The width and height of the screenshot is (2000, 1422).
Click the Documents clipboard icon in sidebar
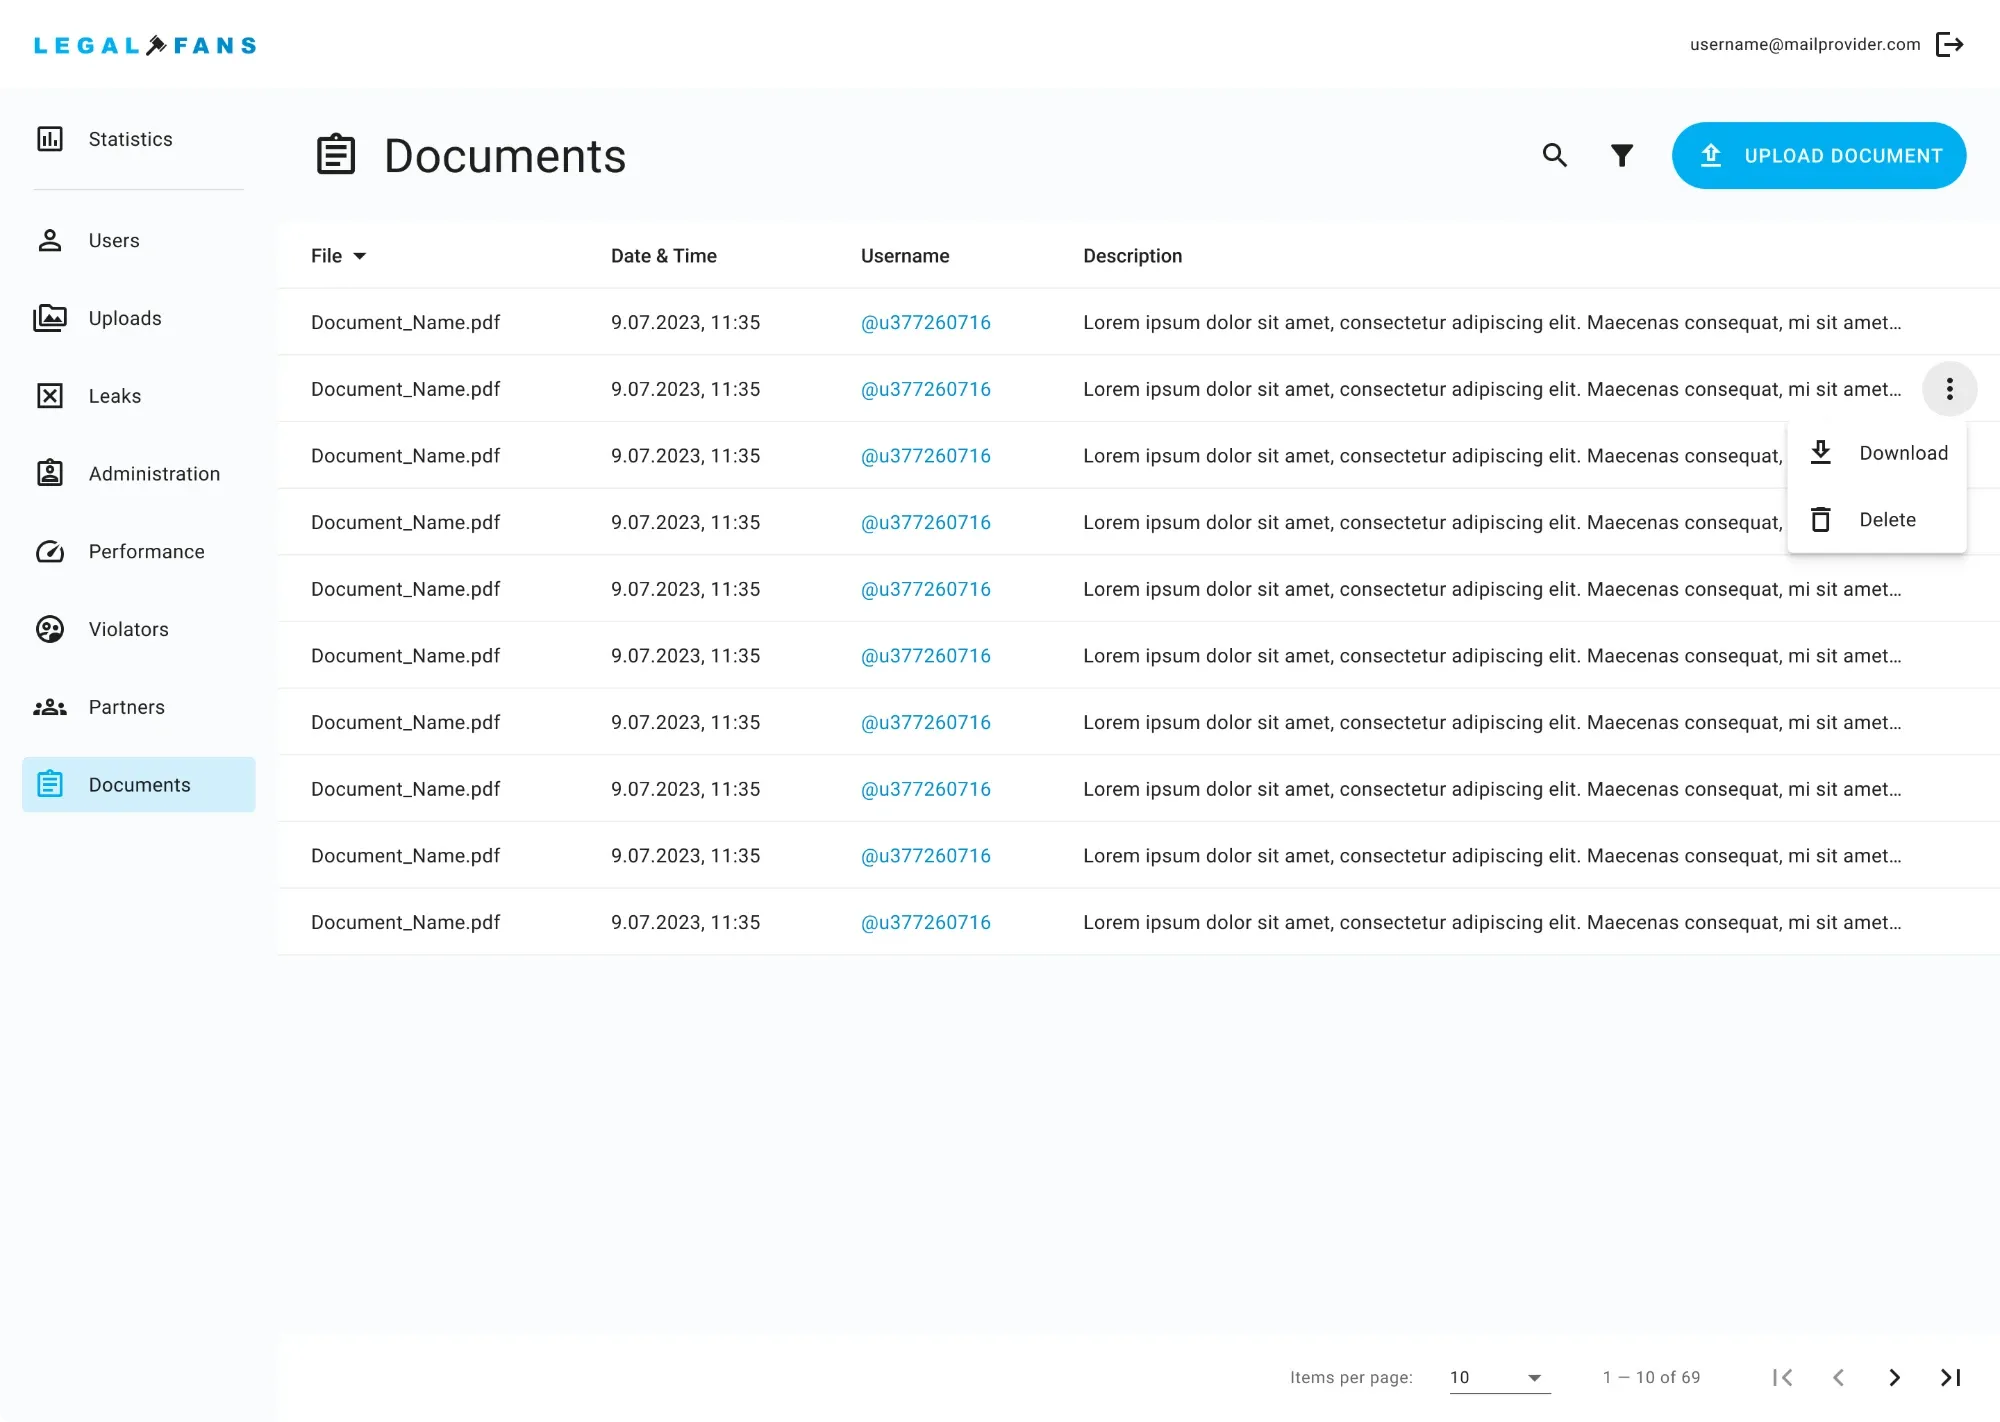[50, 784]
